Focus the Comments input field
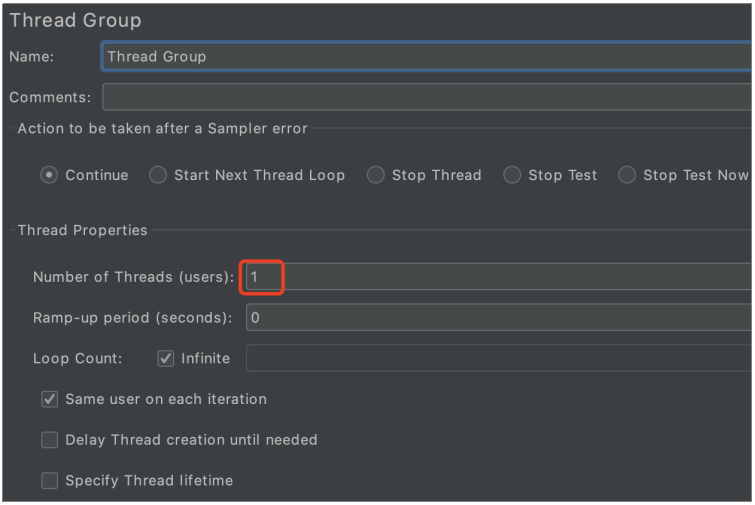The image size is (755, 505). 425,97
